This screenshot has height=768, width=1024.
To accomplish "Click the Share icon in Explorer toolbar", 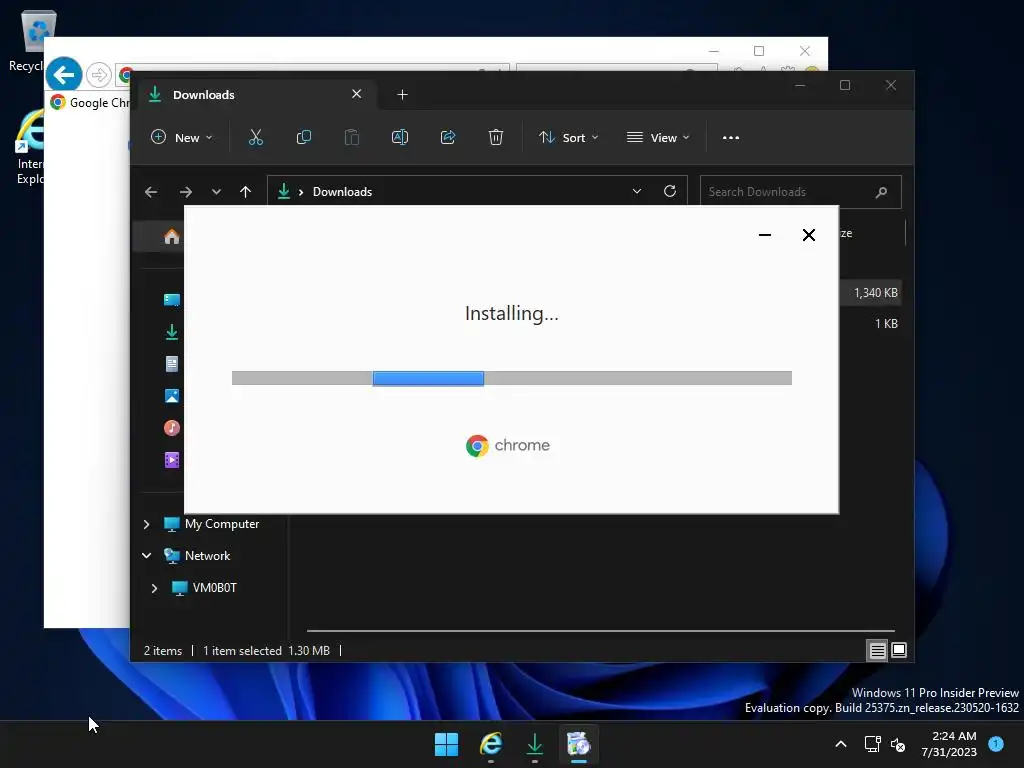I will point(448,137).
